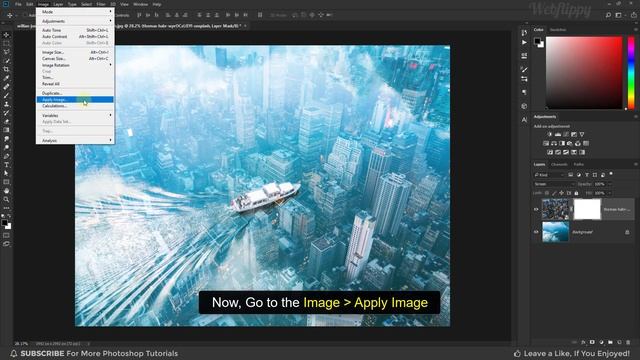Select the Rectangular Marquee tool
This screenshot has width=640, height=360.
6,44
